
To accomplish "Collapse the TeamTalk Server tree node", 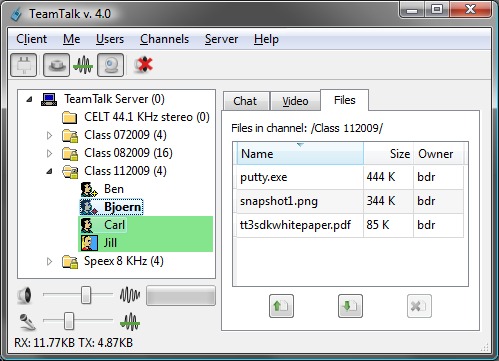I will coord(30,99).
